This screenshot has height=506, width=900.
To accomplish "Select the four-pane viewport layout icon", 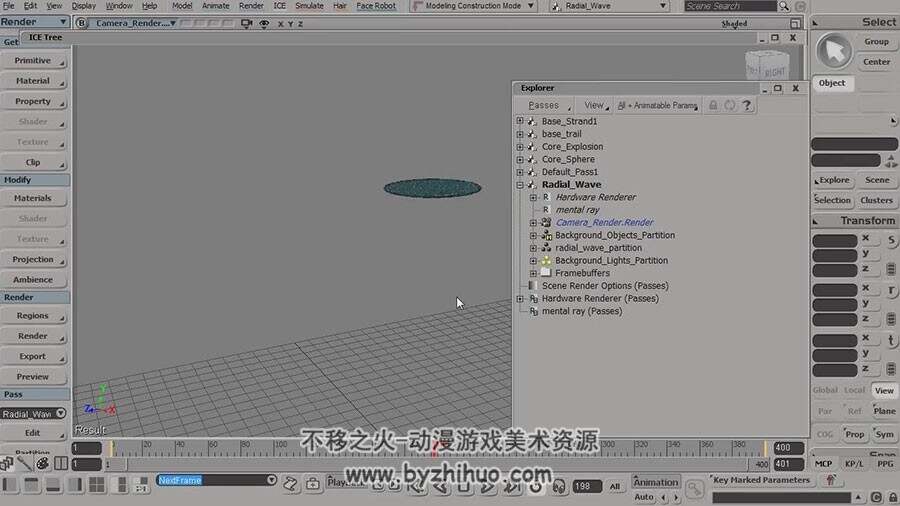I will point(96,485).
